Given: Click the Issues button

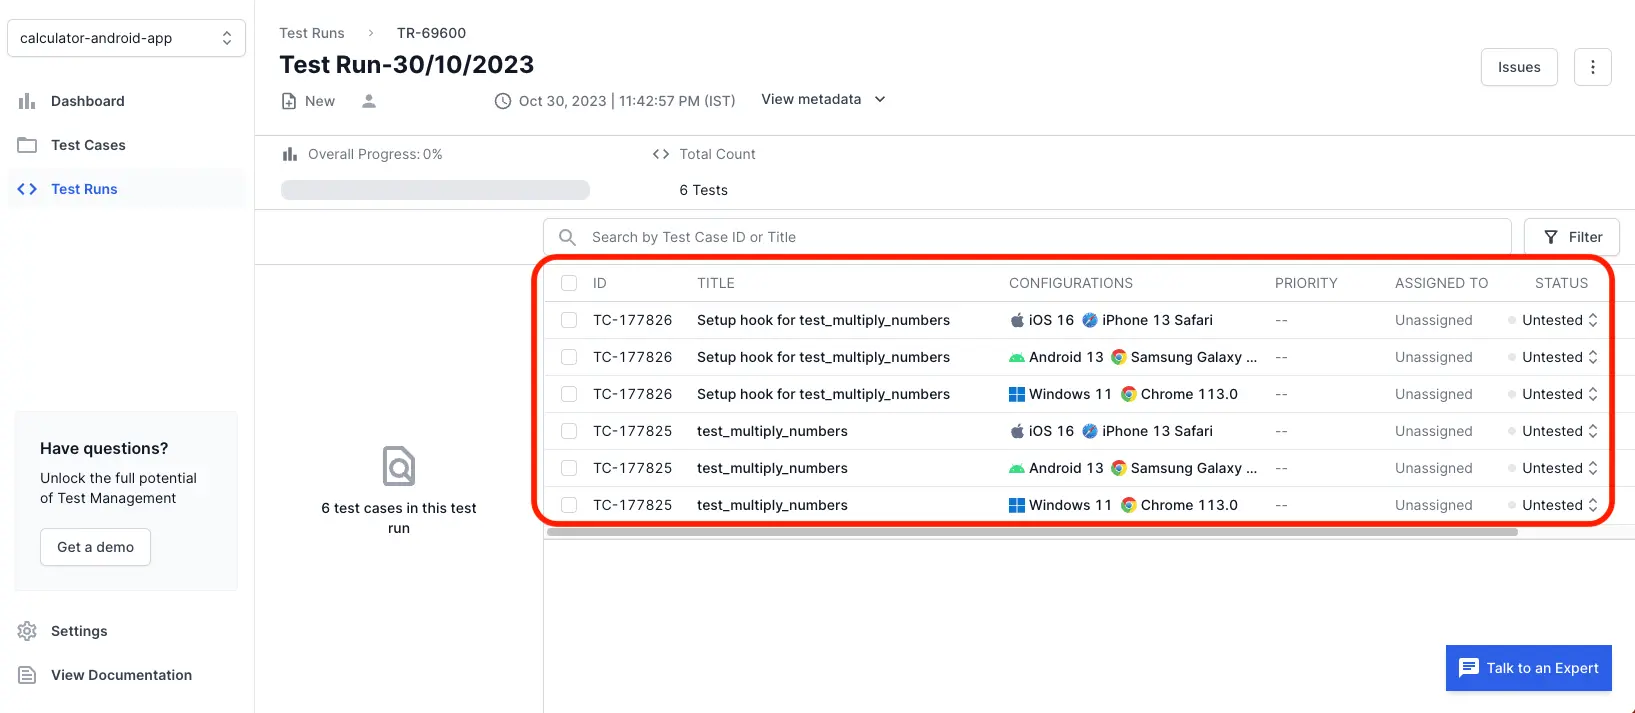Looking at the screenshot, I should coord(1518,67).
